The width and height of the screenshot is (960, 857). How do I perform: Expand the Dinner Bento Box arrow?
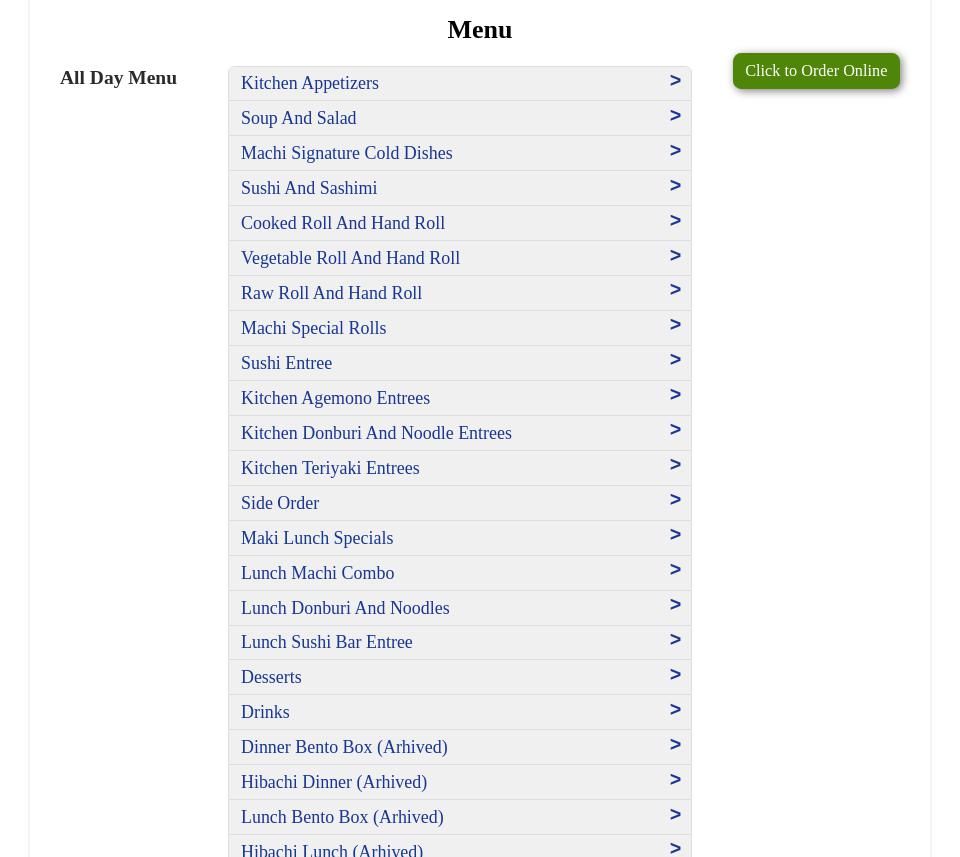pos(675,745)
